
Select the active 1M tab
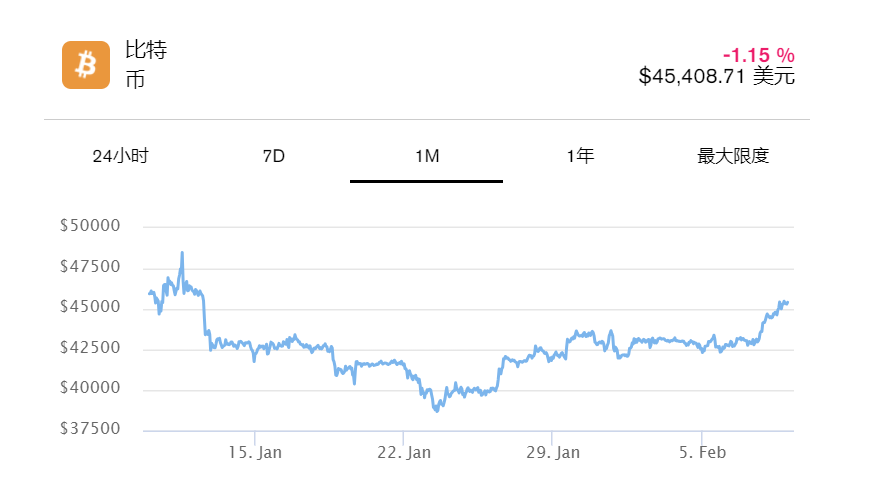pyautogui.click(x=427, y=156)
